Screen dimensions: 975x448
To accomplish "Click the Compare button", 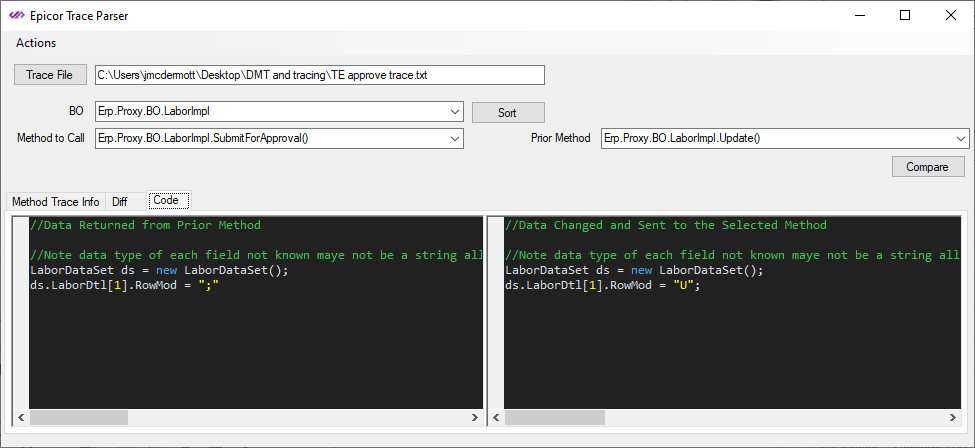I will (927, 167).
